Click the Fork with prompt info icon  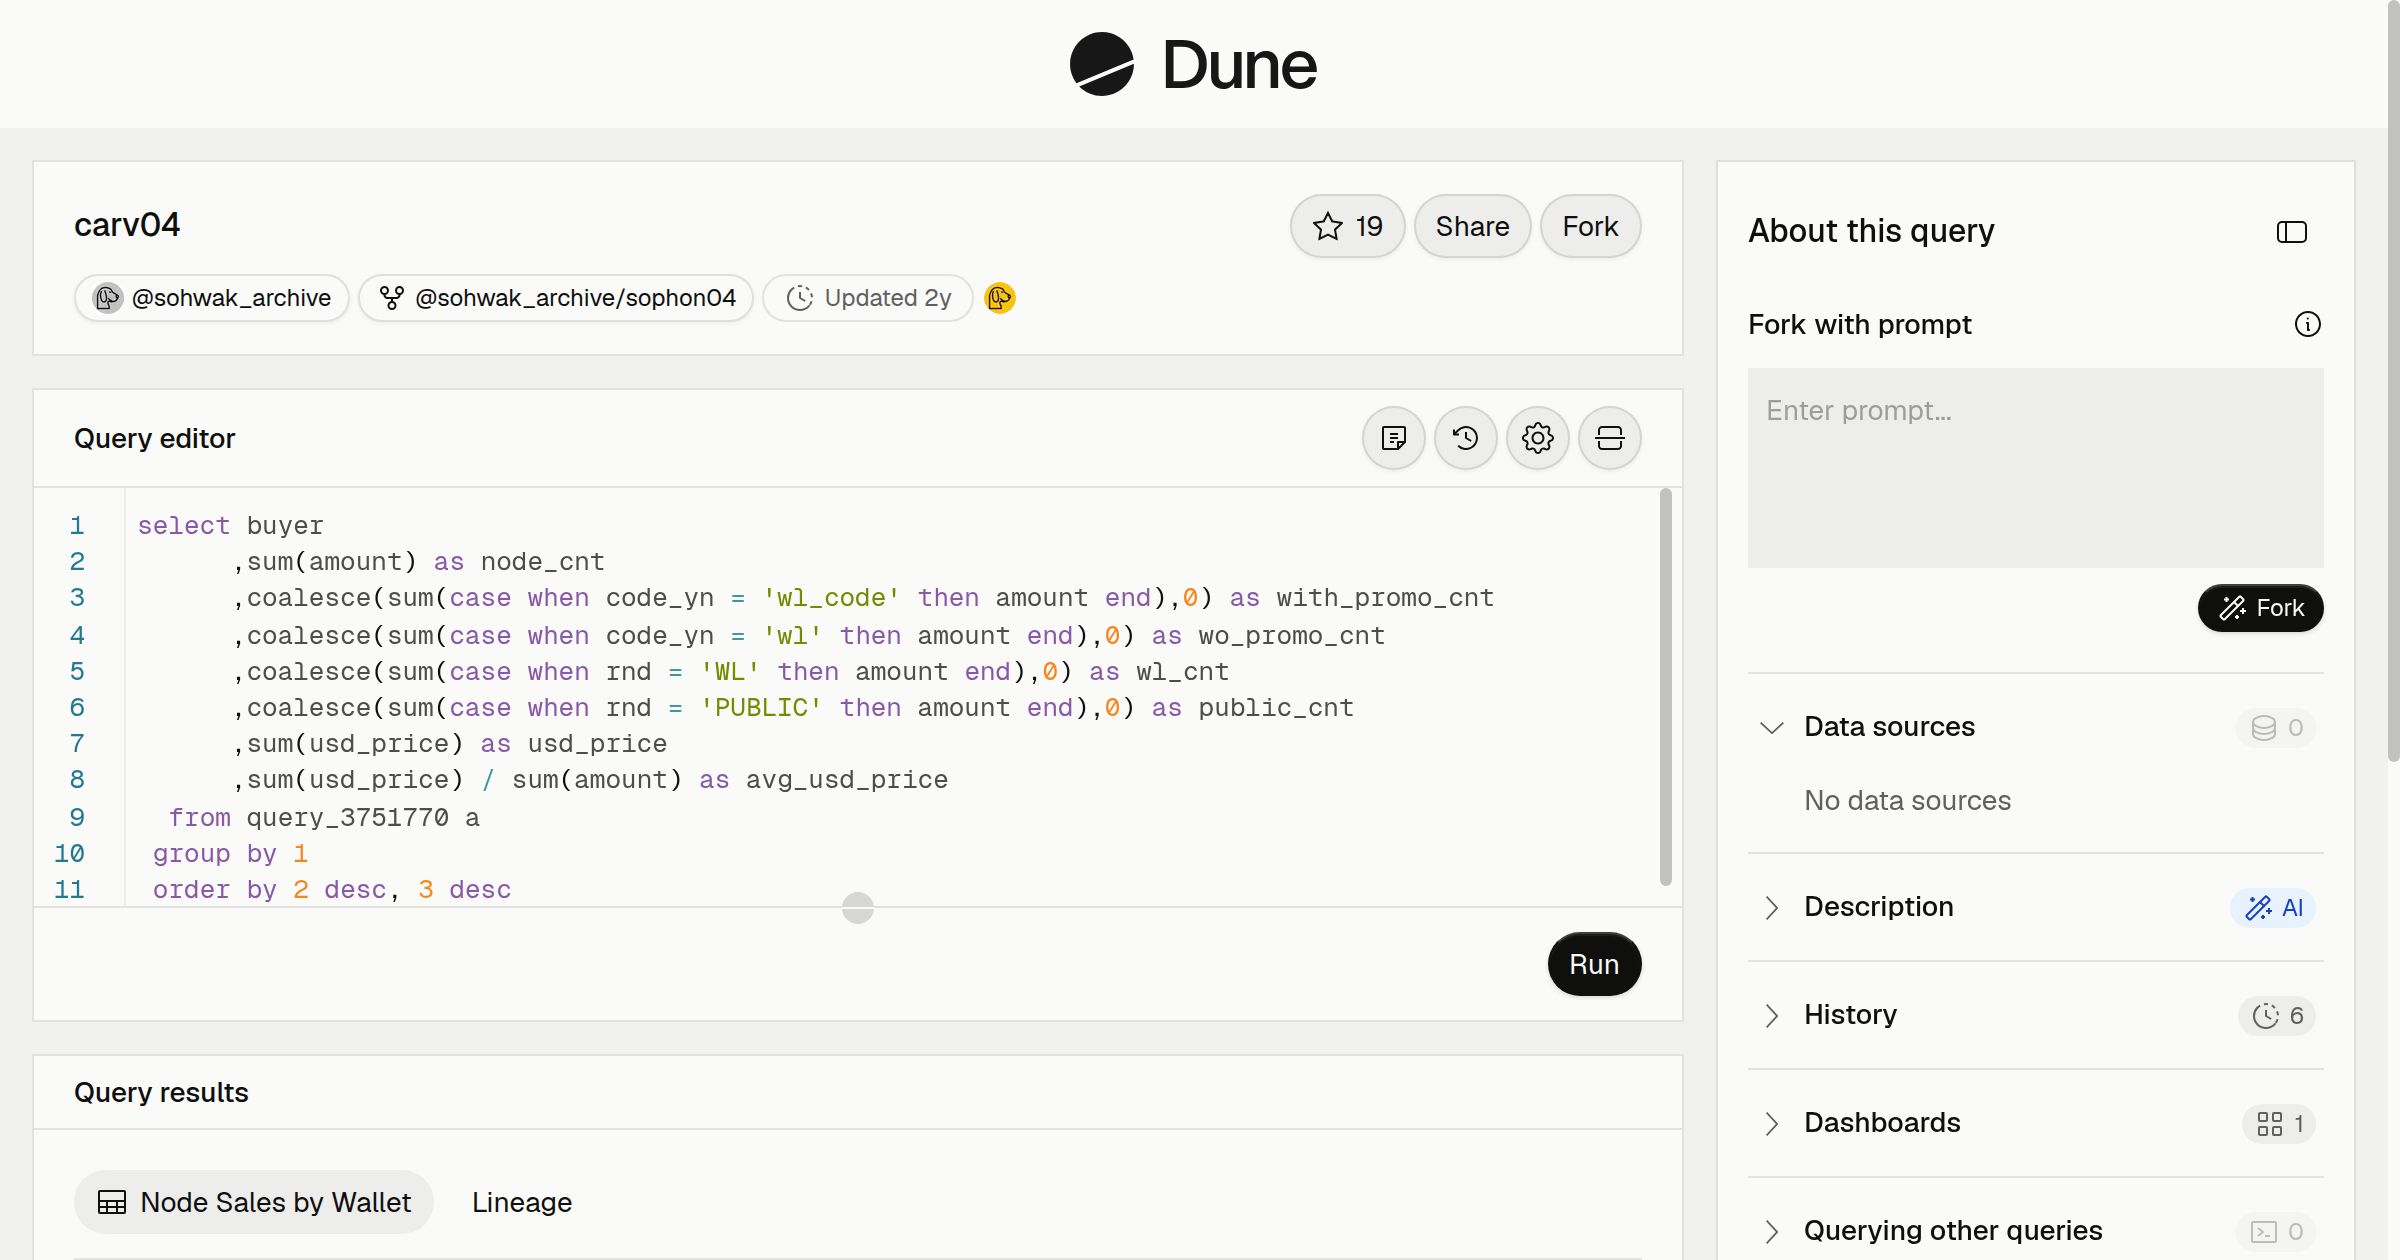tap(2307, 324)
